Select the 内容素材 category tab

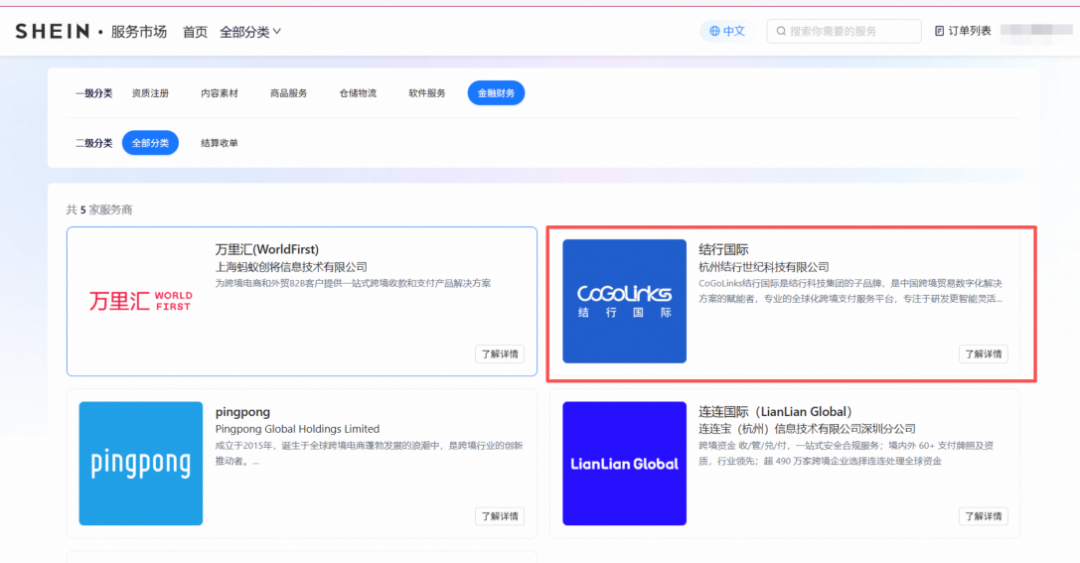point(219,93)
